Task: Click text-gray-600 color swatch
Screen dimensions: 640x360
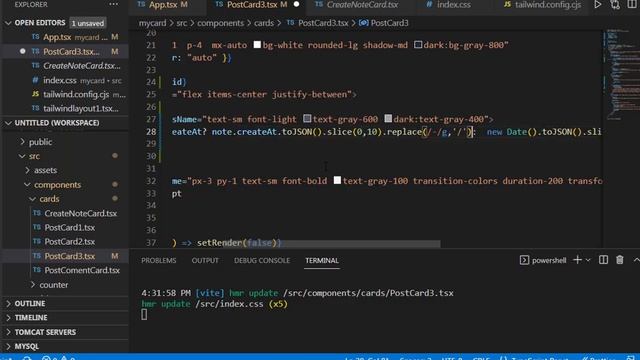Action: coord(307,118)
